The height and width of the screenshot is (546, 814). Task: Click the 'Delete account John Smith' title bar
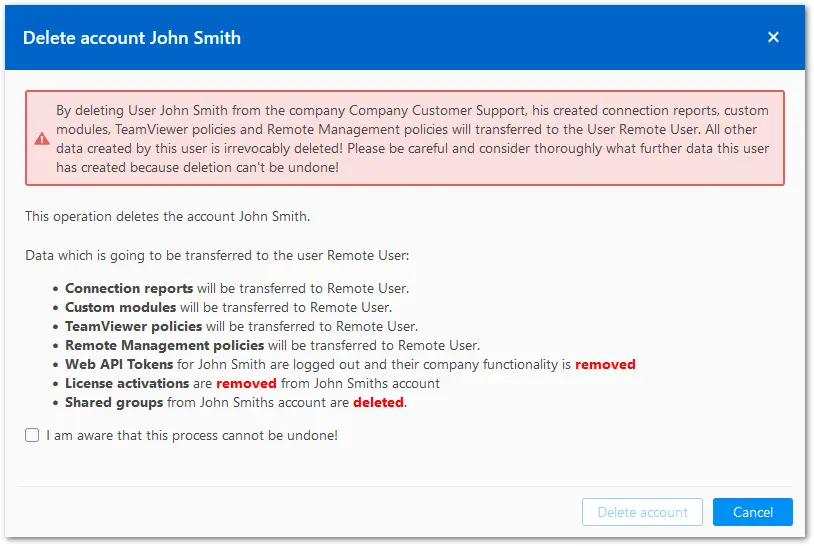pyautogui.click(x=405, y=37)
